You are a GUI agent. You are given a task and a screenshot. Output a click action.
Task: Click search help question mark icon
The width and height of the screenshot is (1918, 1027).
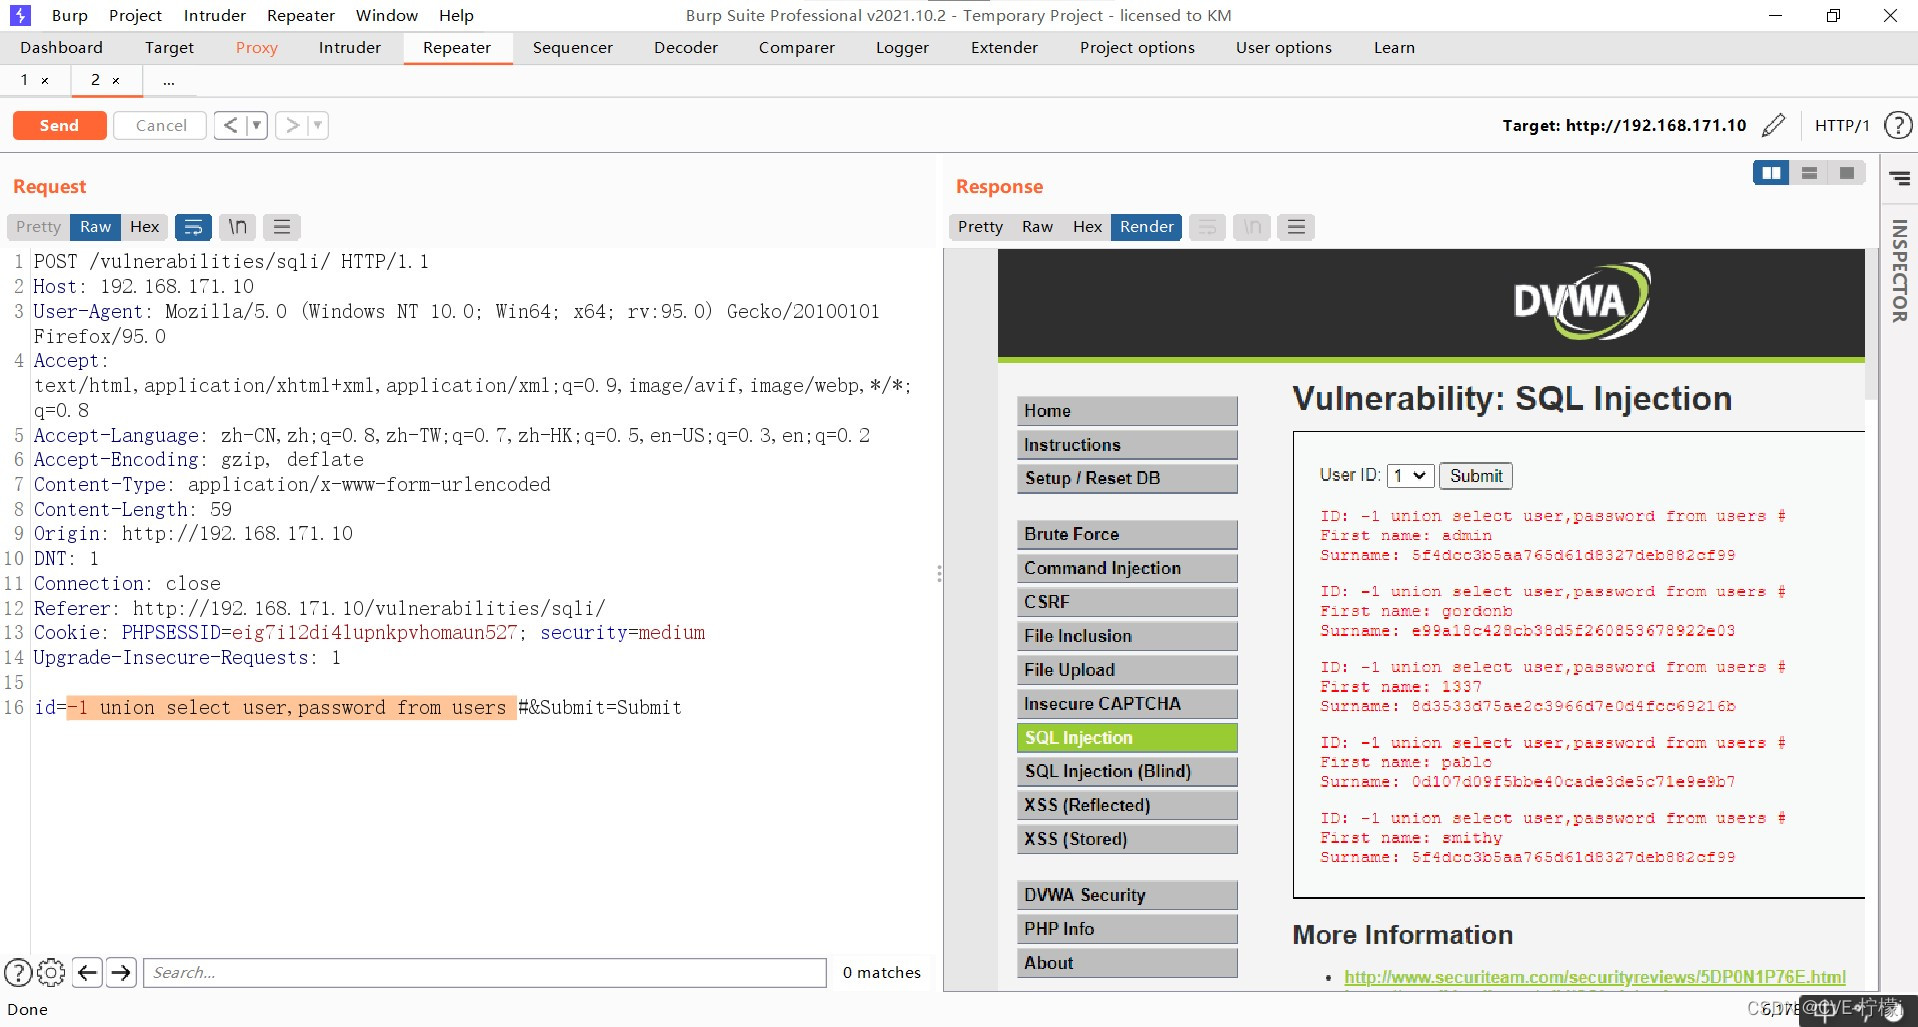click(18, 972)
